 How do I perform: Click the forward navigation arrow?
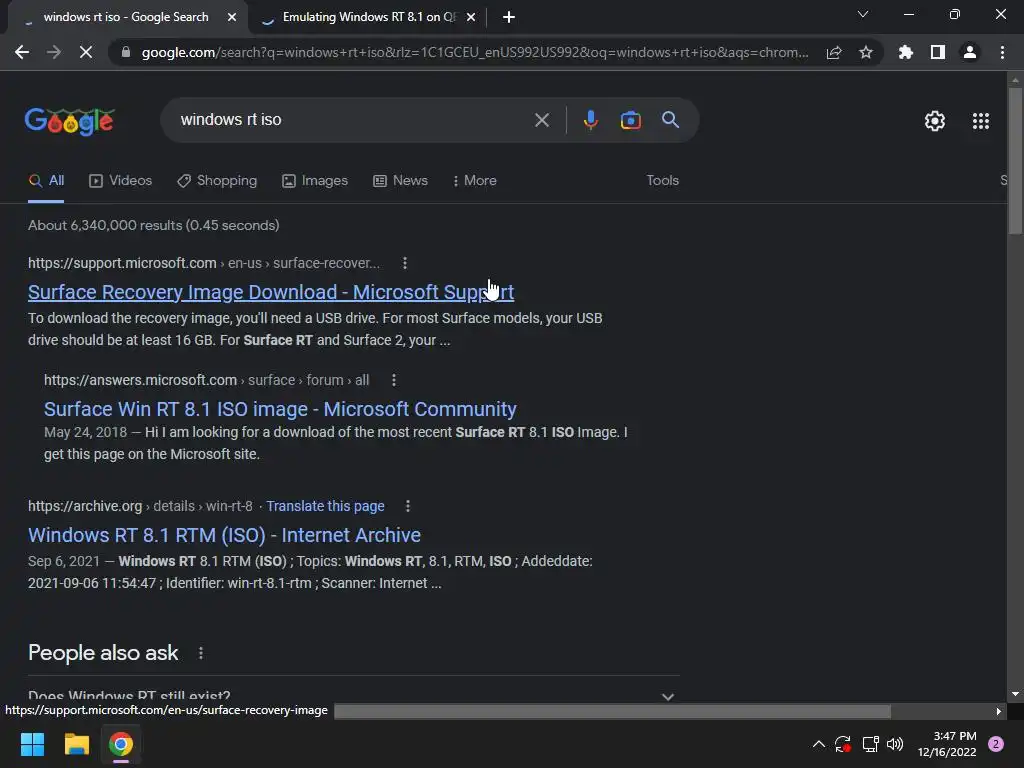(54, 52)
